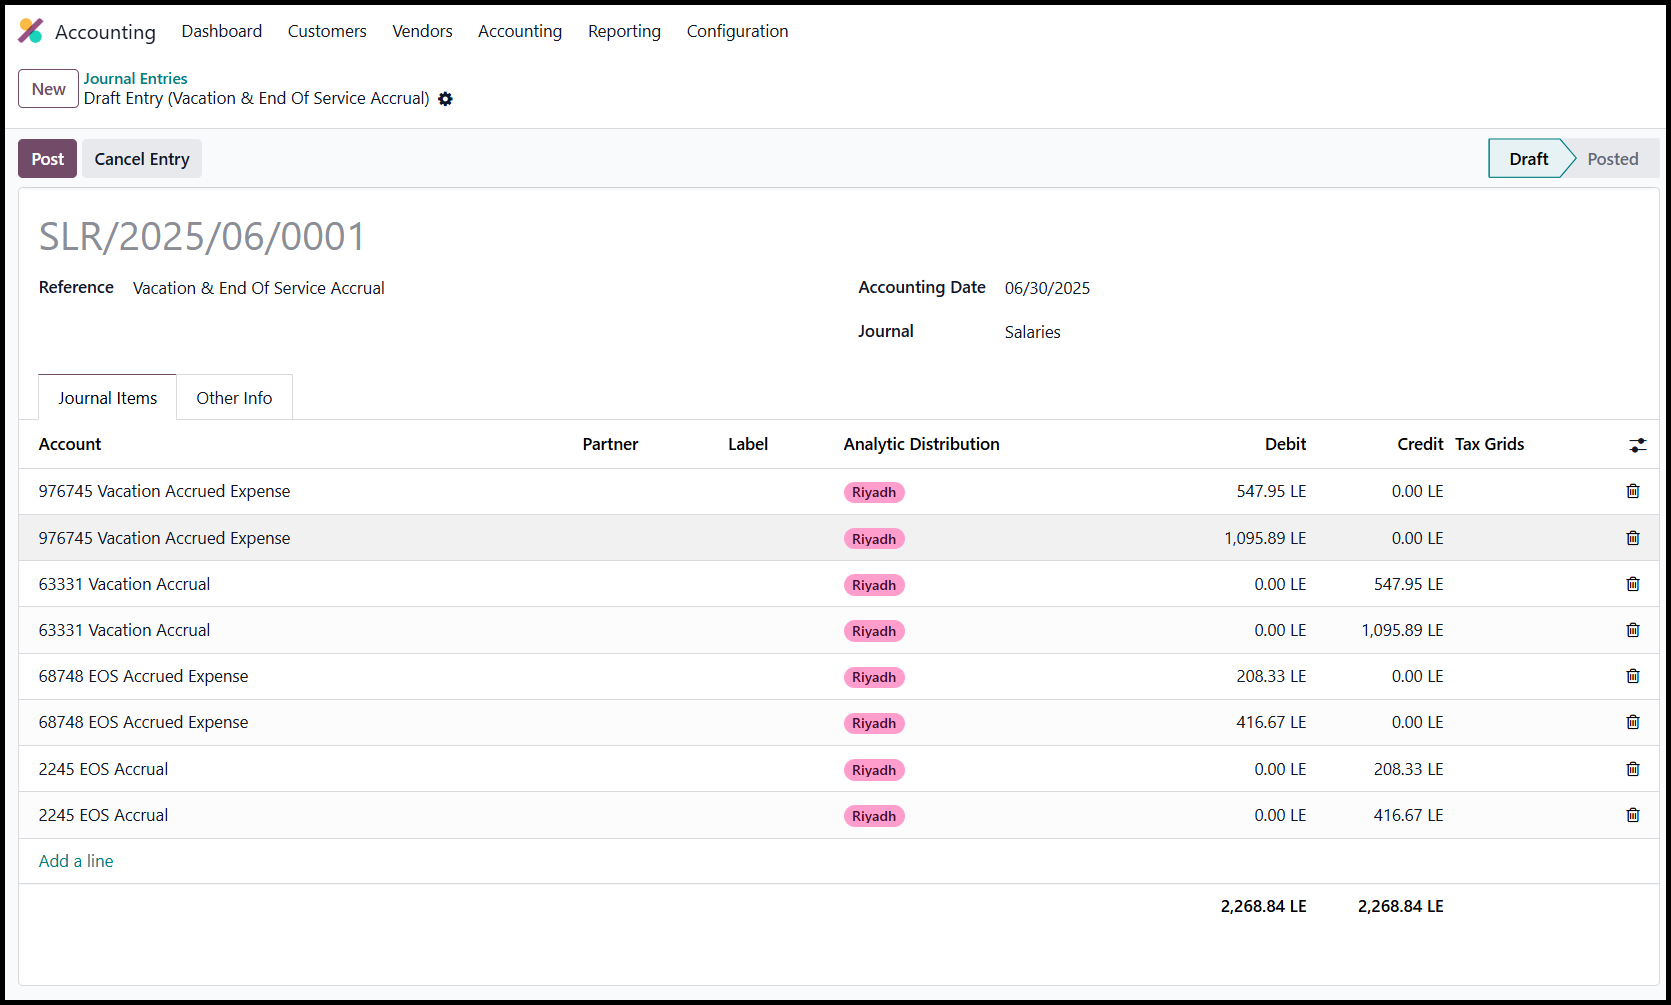1671x1005 pixels.
Task: Click the Accounting app logo
Action: [x=31, y=31]
